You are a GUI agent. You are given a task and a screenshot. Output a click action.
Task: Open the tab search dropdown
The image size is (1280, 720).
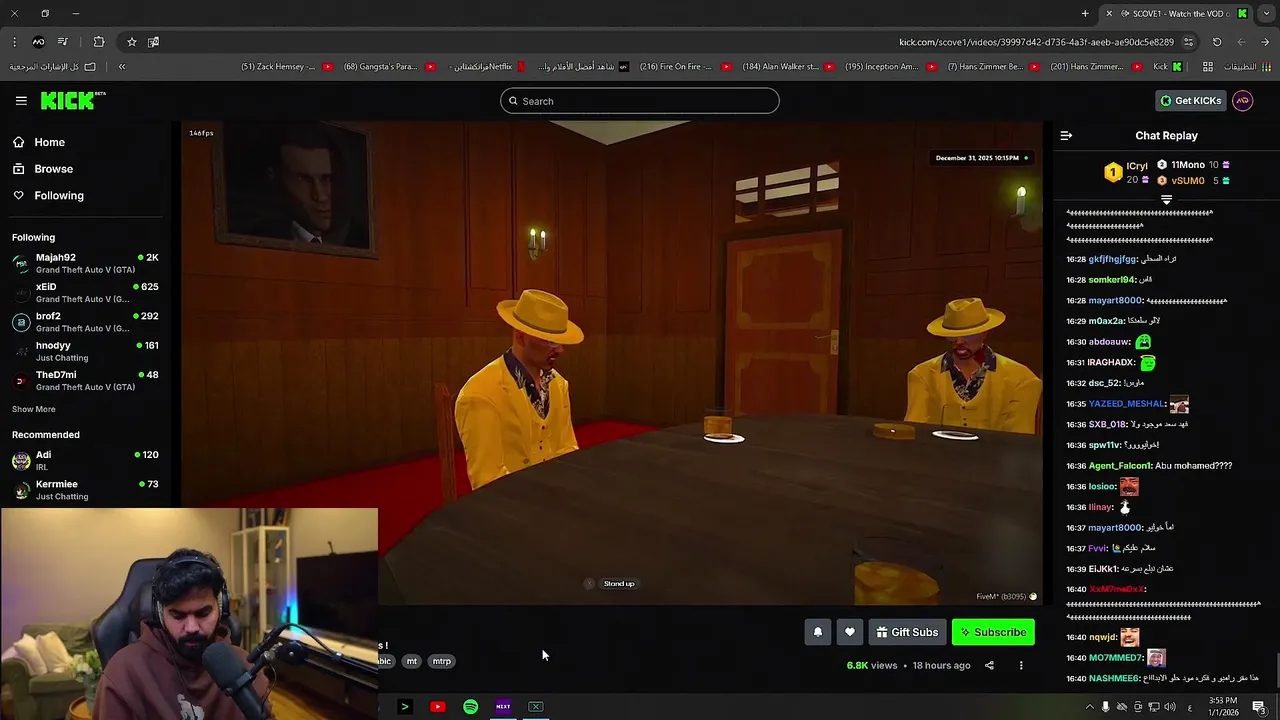click(x=1267, y=13)
